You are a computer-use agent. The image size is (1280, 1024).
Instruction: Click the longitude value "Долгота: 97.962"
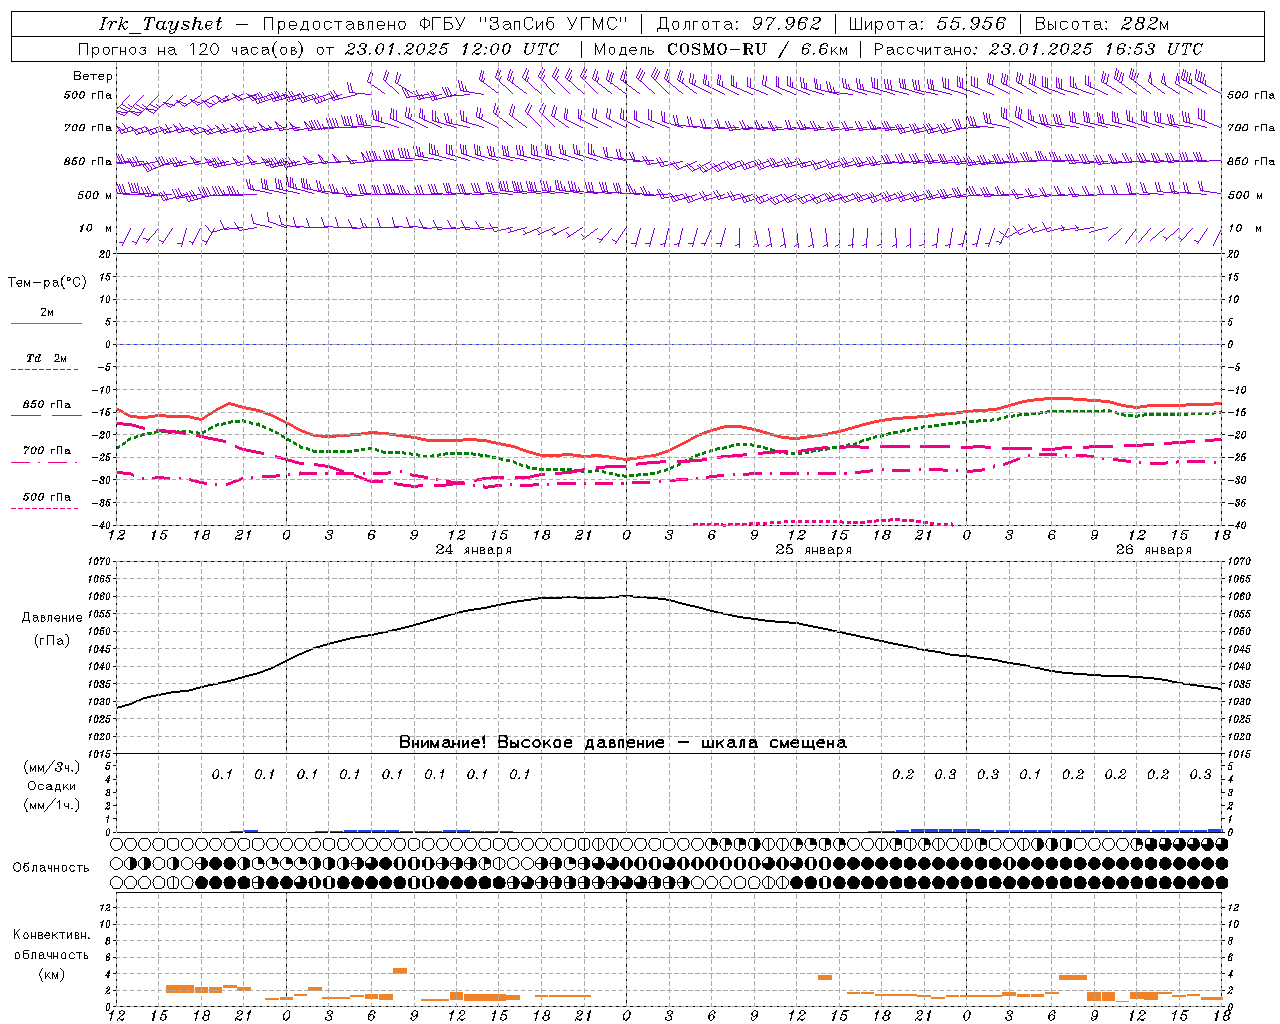tap(738, 24)
